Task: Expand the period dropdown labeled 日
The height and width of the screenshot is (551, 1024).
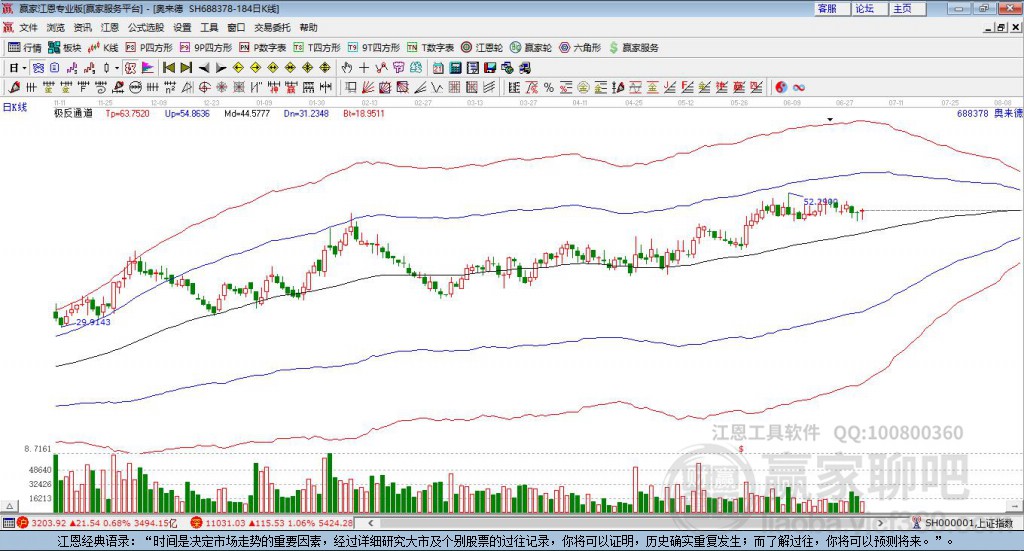Action: pyautogui.click(x=17, y=68)
